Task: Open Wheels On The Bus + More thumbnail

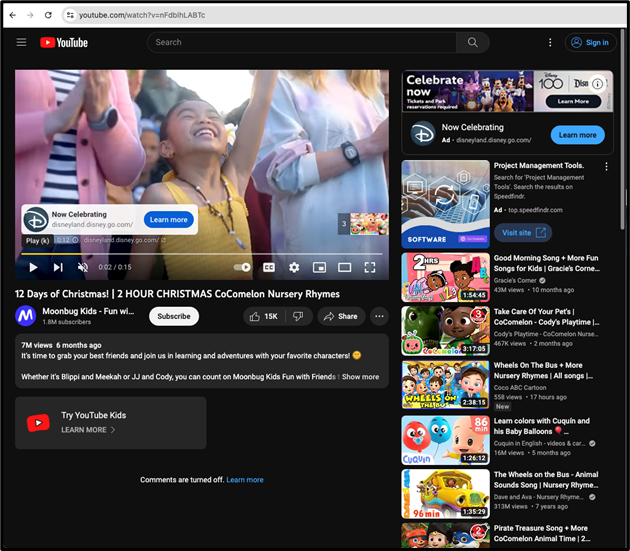Action: tap(446, 385)
